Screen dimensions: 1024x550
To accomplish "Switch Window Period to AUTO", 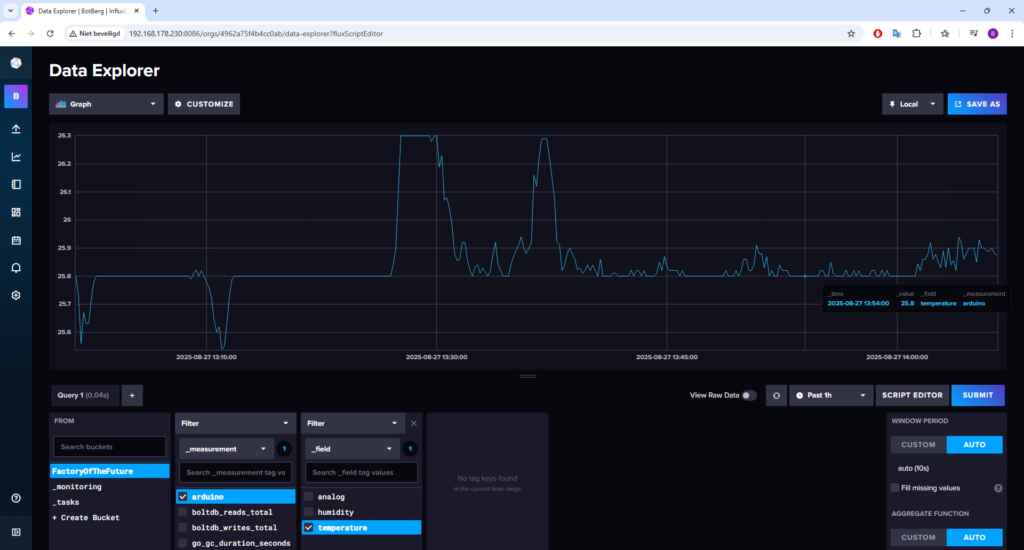I will (x=974, y=445).
